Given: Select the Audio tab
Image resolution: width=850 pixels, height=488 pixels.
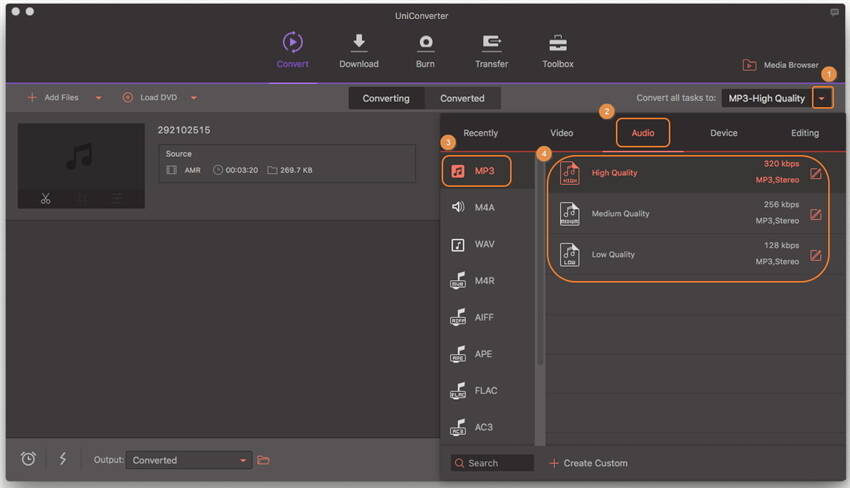Looking at the screenshot, I should point(643,133).
